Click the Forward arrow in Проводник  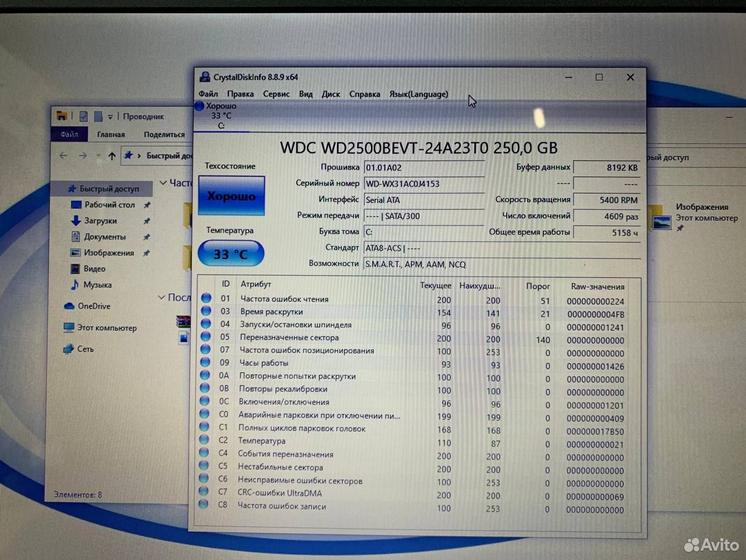(83, 156)
